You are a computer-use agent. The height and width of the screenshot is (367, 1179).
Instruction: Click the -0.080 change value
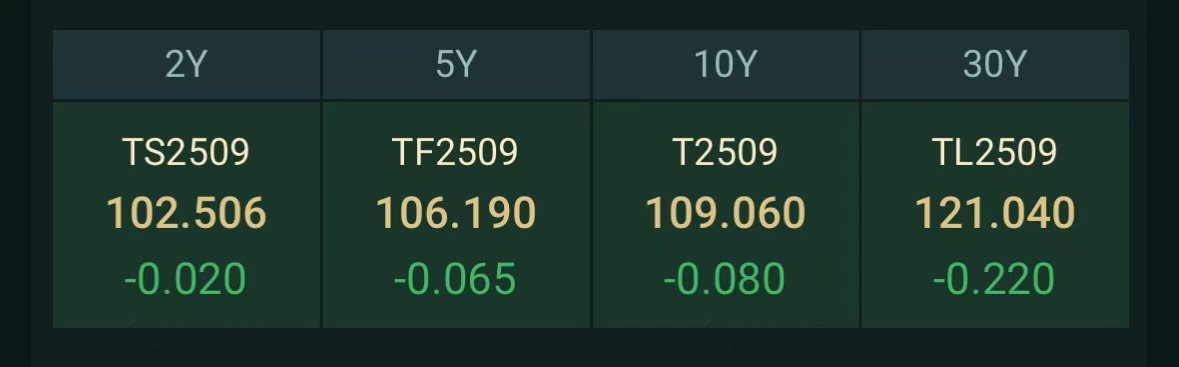click(x=724, y=279)
